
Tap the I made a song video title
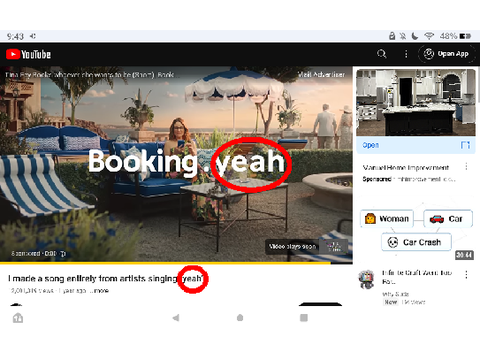tap(105, 278)
